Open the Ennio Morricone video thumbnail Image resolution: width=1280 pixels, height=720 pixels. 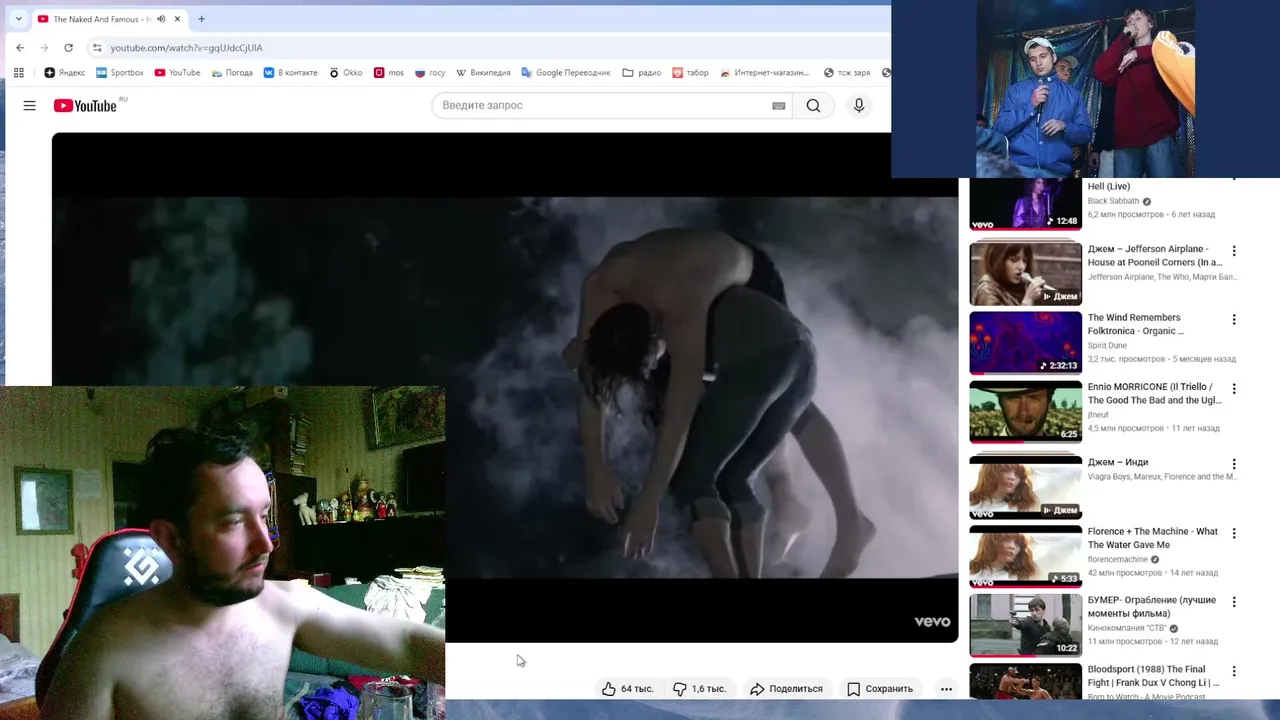click(1025, 411)
